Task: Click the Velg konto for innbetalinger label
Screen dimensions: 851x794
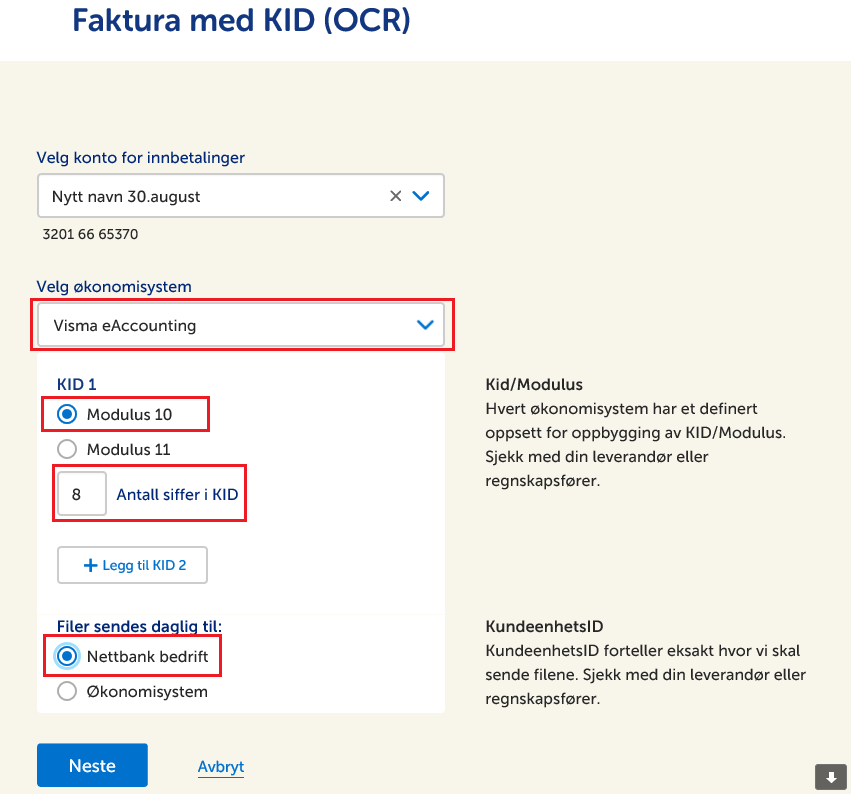Action: coord(141,157)
